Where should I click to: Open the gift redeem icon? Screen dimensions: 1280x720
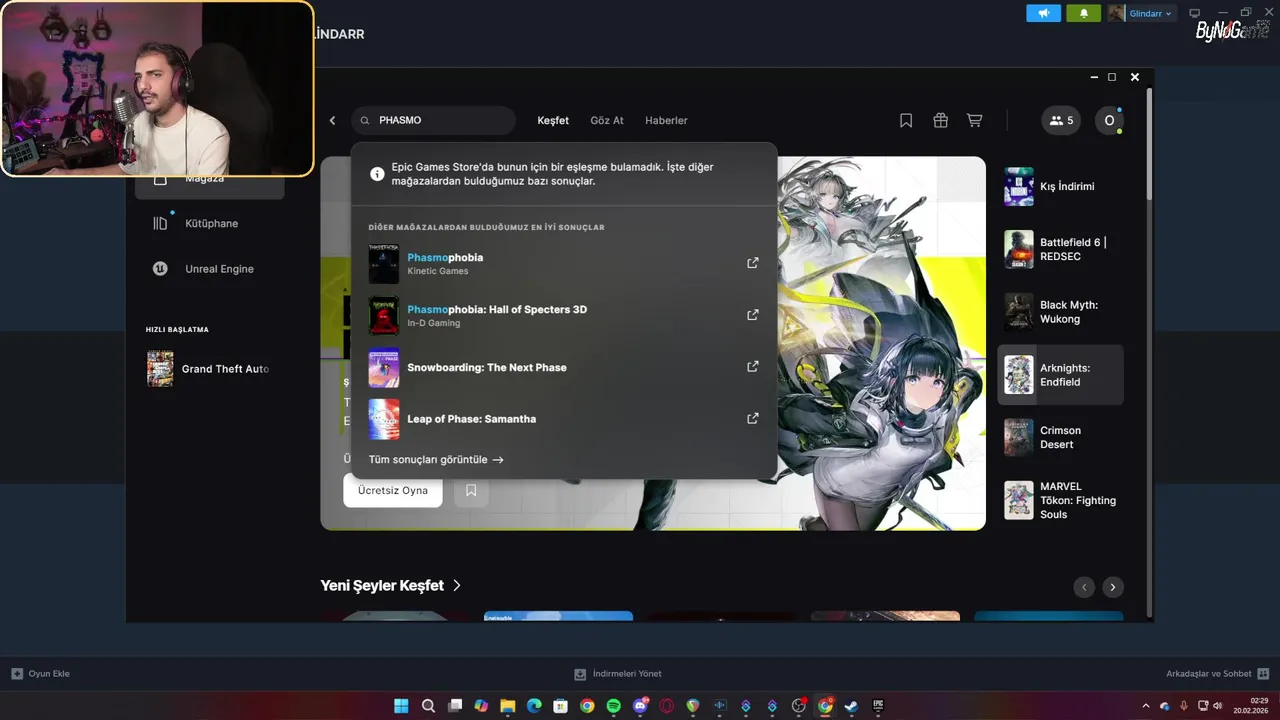940,120
